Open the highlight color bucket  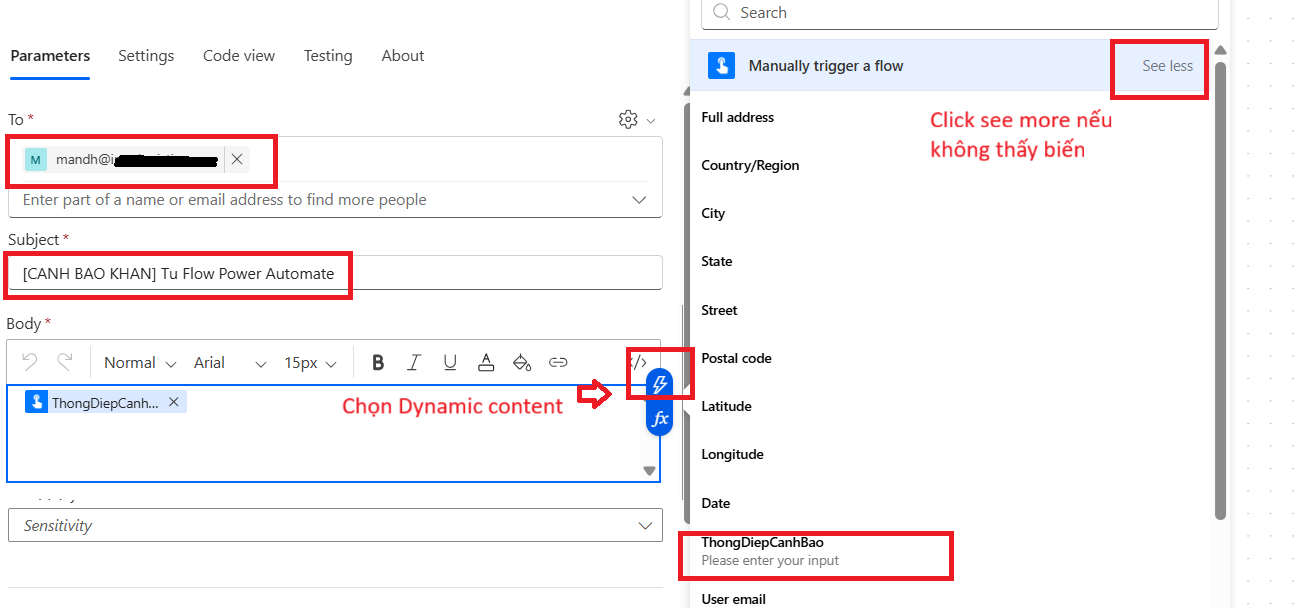pyautogui.click(x=522, y=363)
